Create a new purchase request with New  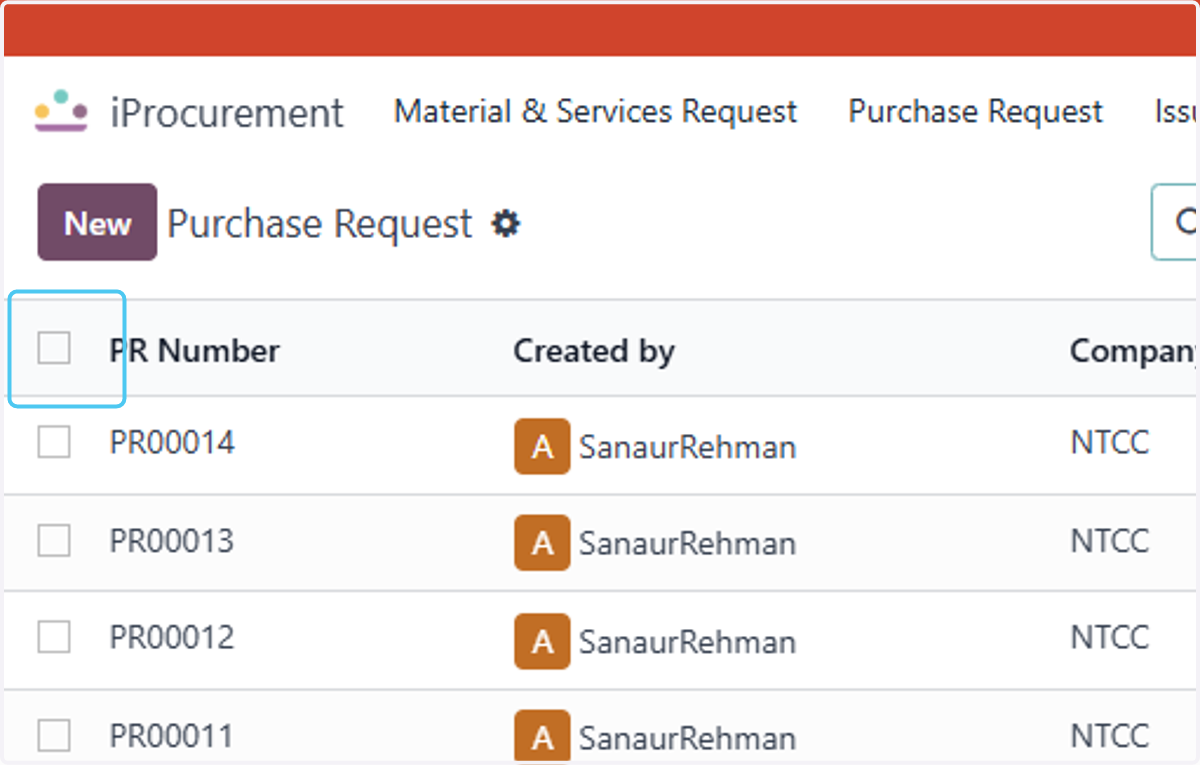pos(97,222)
